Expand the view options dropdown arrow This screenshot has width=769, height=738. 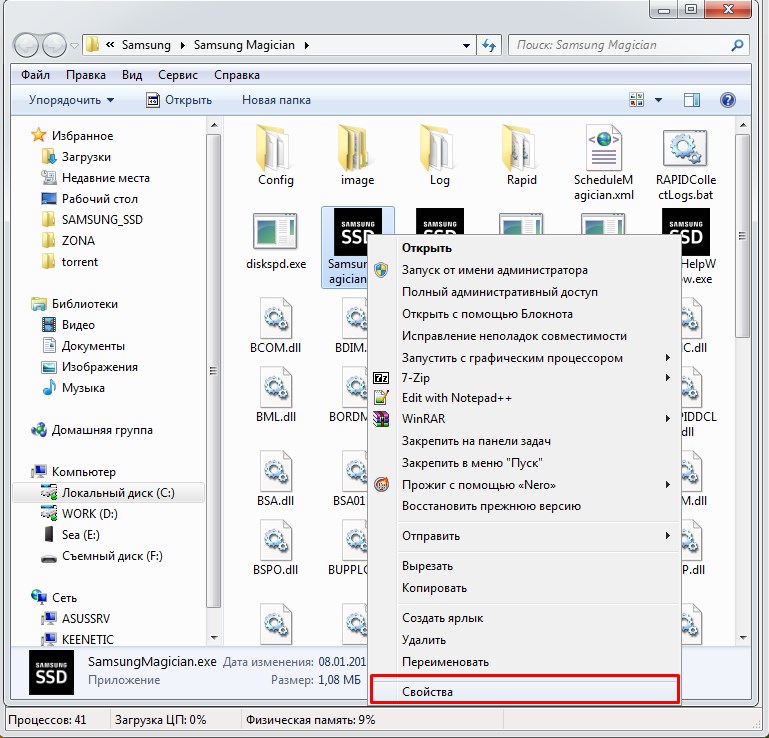coord(659,100)
